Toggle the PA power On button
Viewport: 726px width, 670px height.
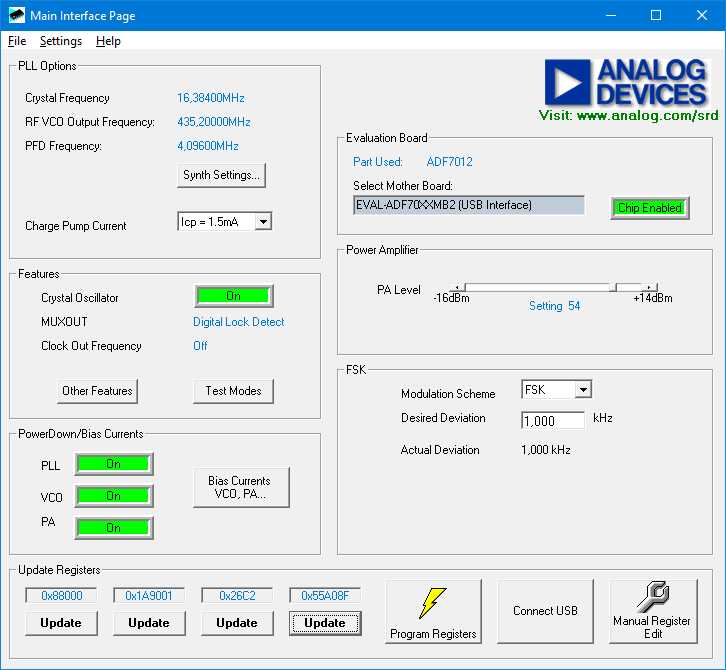pyautogui.click(x=114, y=528)
